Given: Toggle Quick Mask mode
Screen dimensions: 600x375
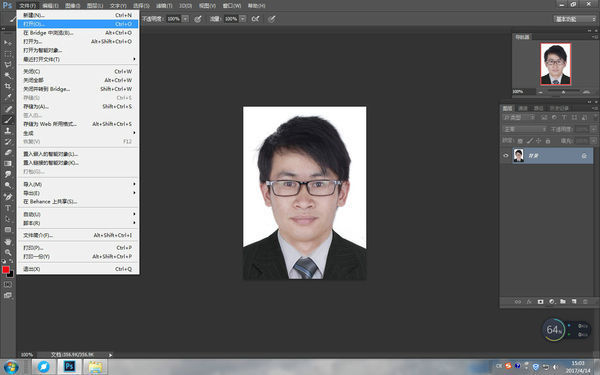Looking at the screenshot, I should click(x=8, y=285).
